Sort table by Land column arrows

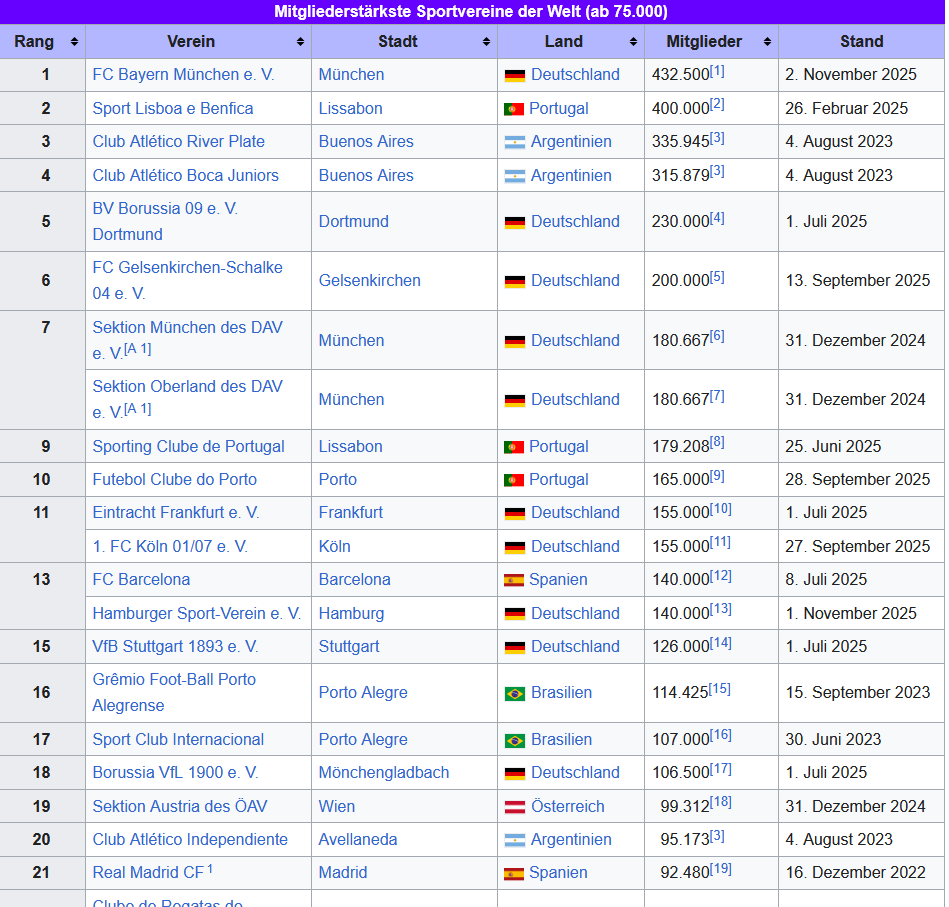(x=633, y=42)
